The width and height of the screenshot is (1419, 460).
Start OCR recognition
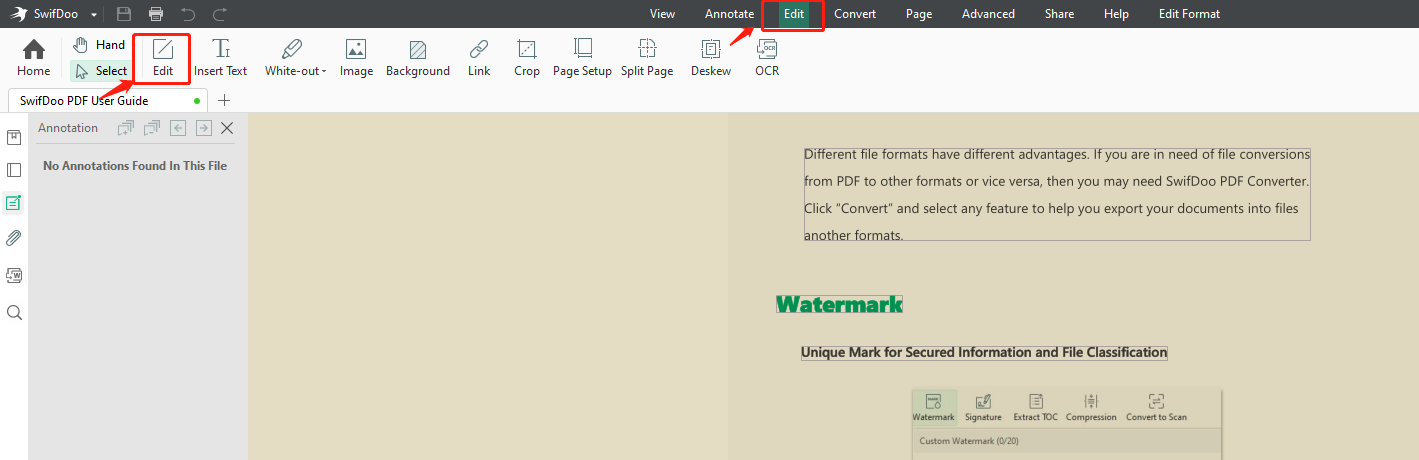(767, 58)
